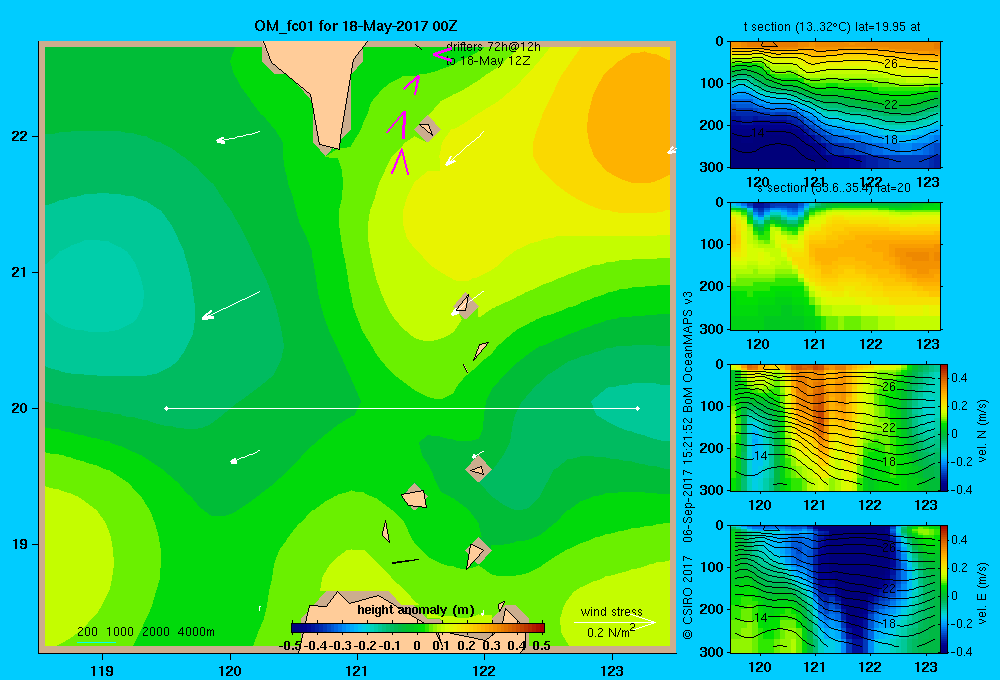Pick the green zero segment of the height anomaly colorbar
This screenshot has width=1000, height=680.
(x=418, y=628)
